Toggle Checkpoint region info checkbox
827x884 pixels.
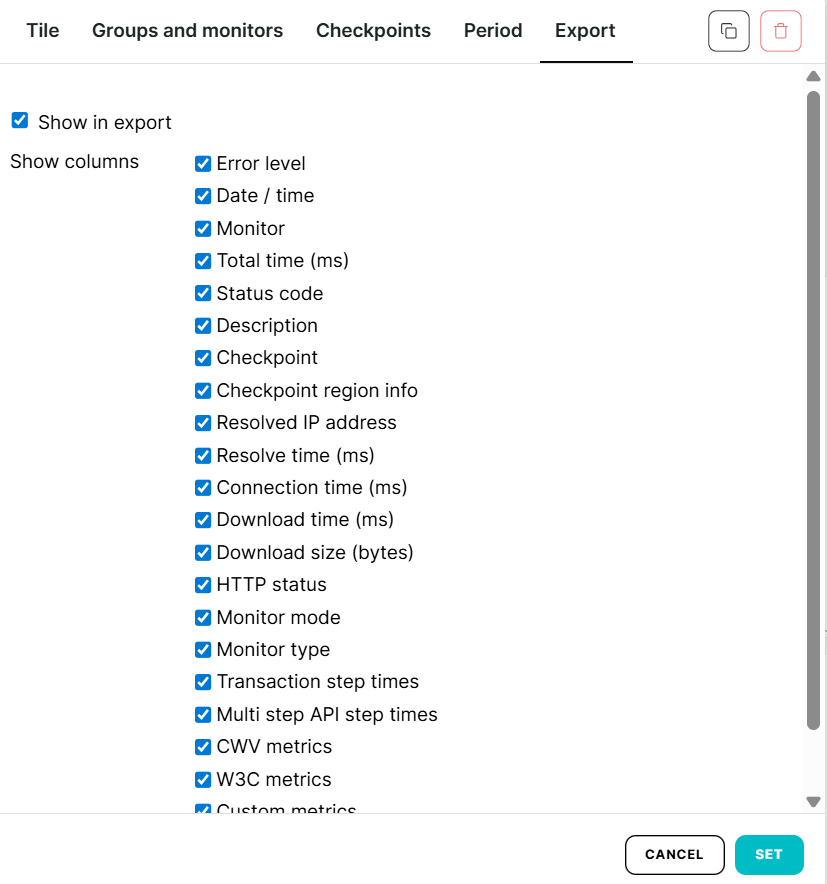pos(203,391)
